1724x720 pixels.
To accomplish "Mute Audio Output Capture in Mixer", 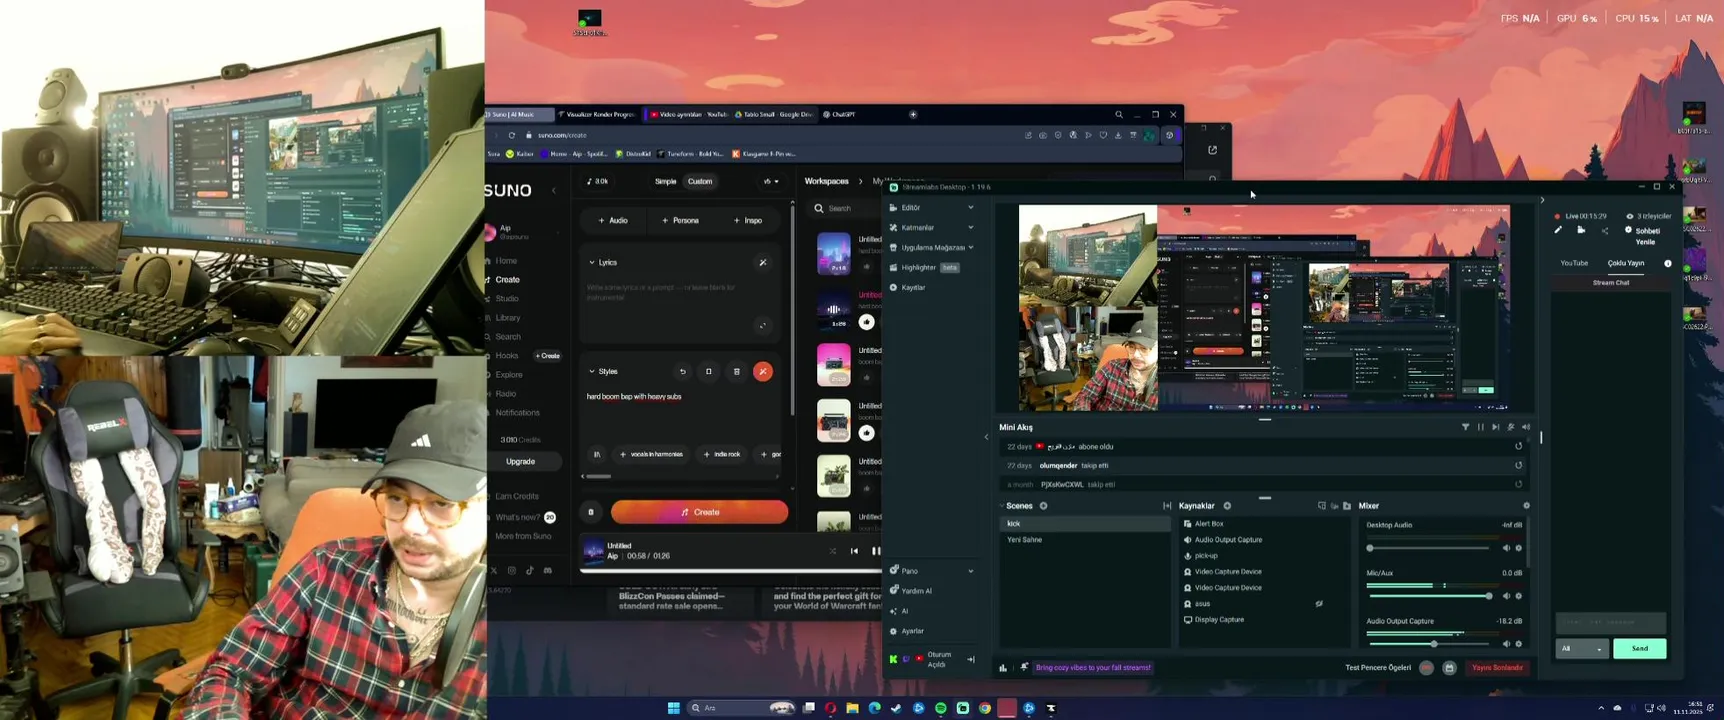I will click(1506, 644).
